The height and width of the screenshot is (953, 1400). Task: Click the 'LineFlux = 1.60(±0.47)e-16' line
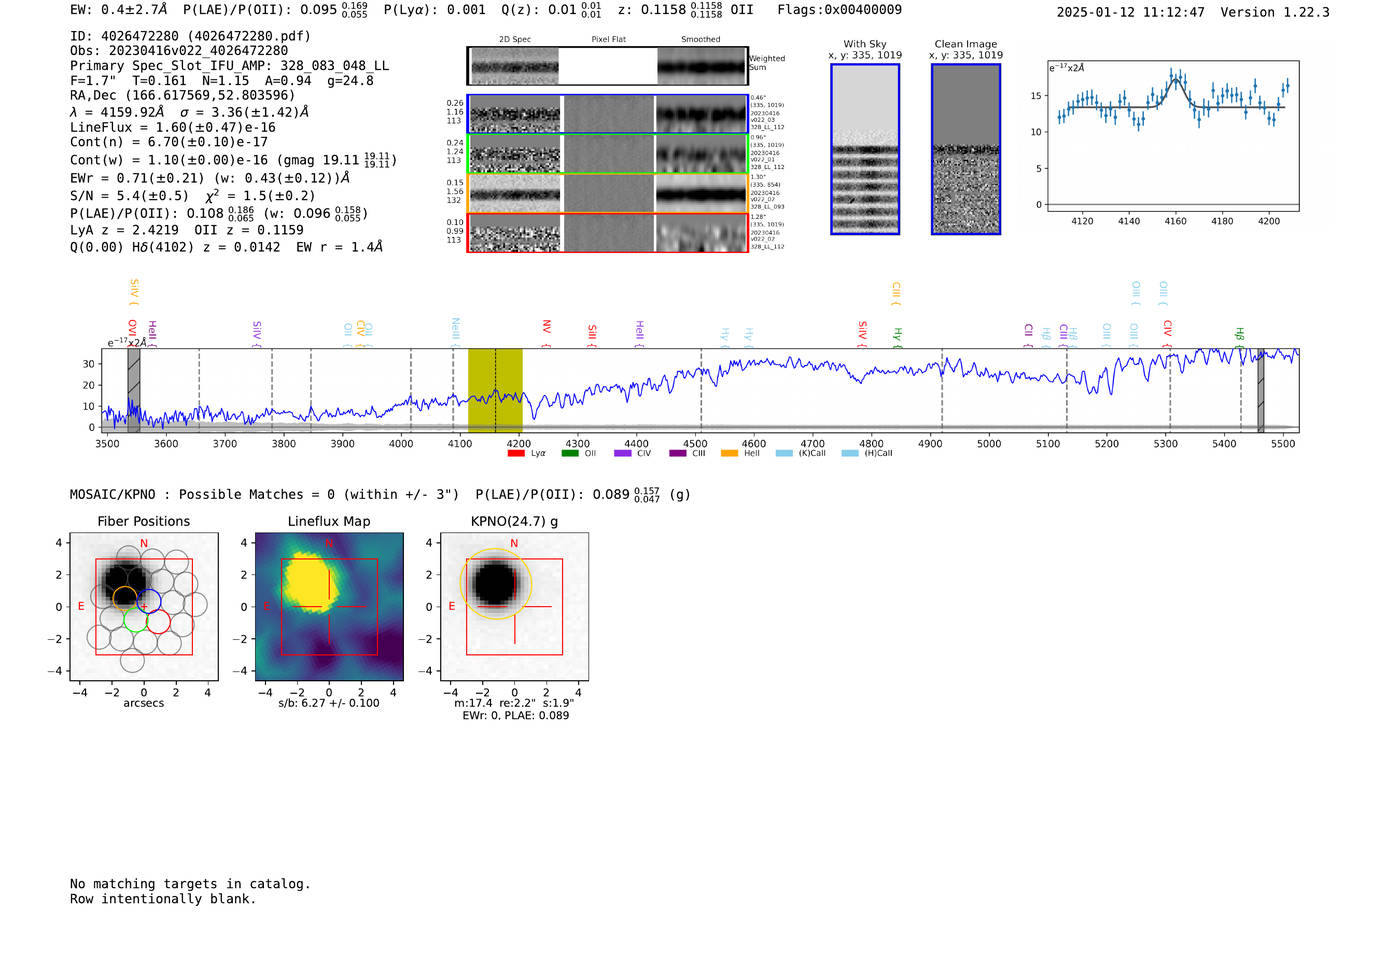[173, 127]
